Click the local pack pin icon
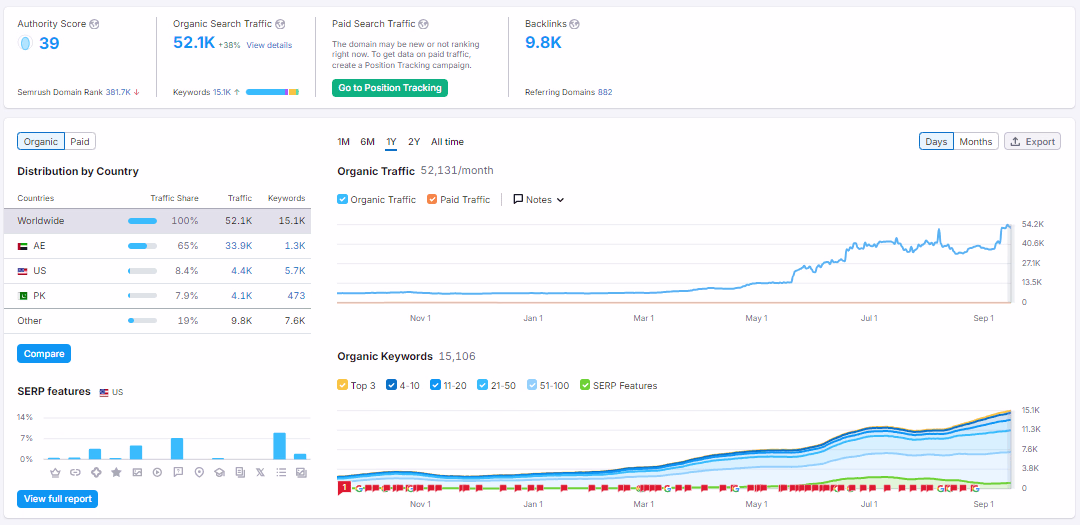Screen dimensions: 1080x525 click(198, 472)
